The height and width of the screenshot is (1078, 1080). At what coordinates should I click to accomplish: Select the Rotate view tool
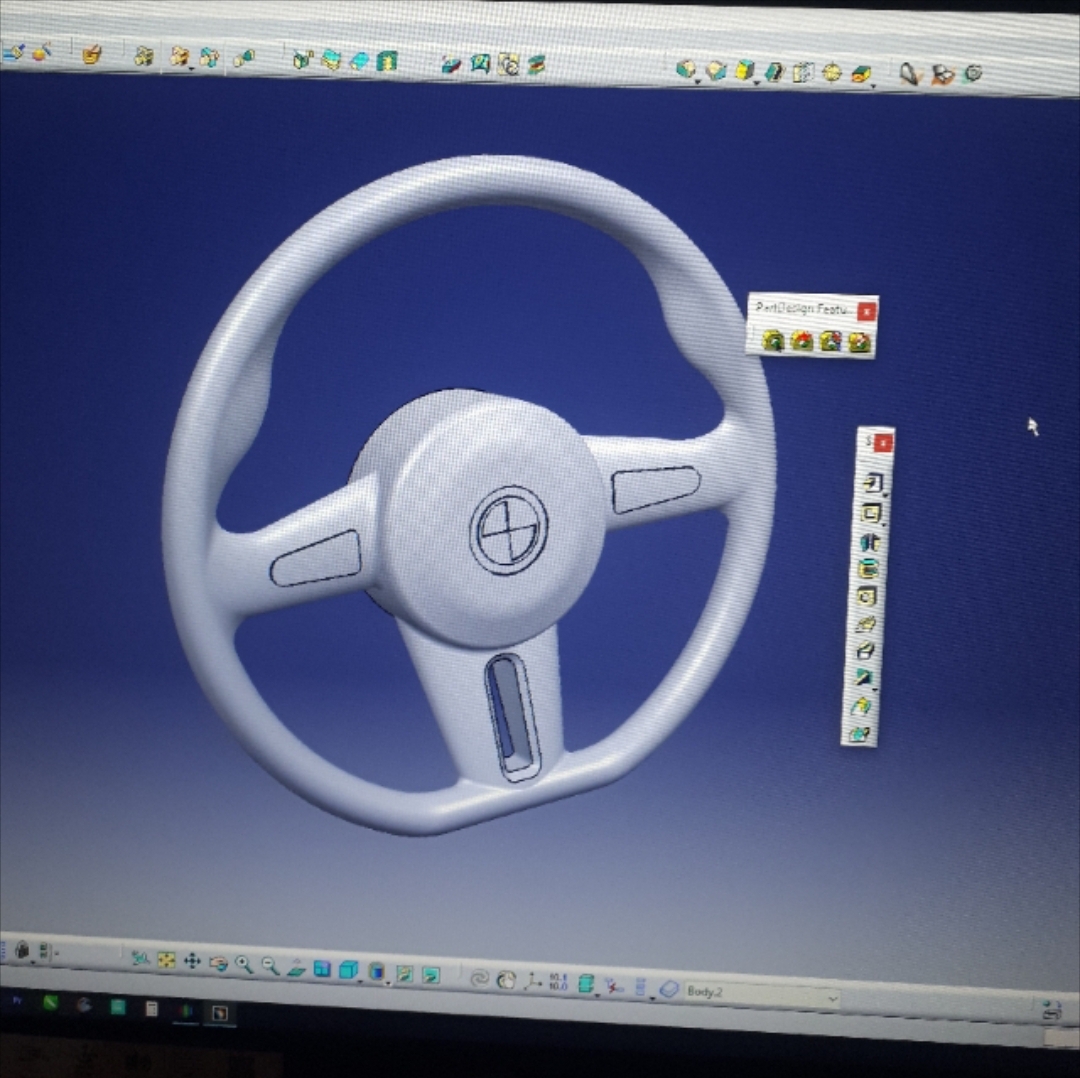pyautogui.click(x=218, y=963)
